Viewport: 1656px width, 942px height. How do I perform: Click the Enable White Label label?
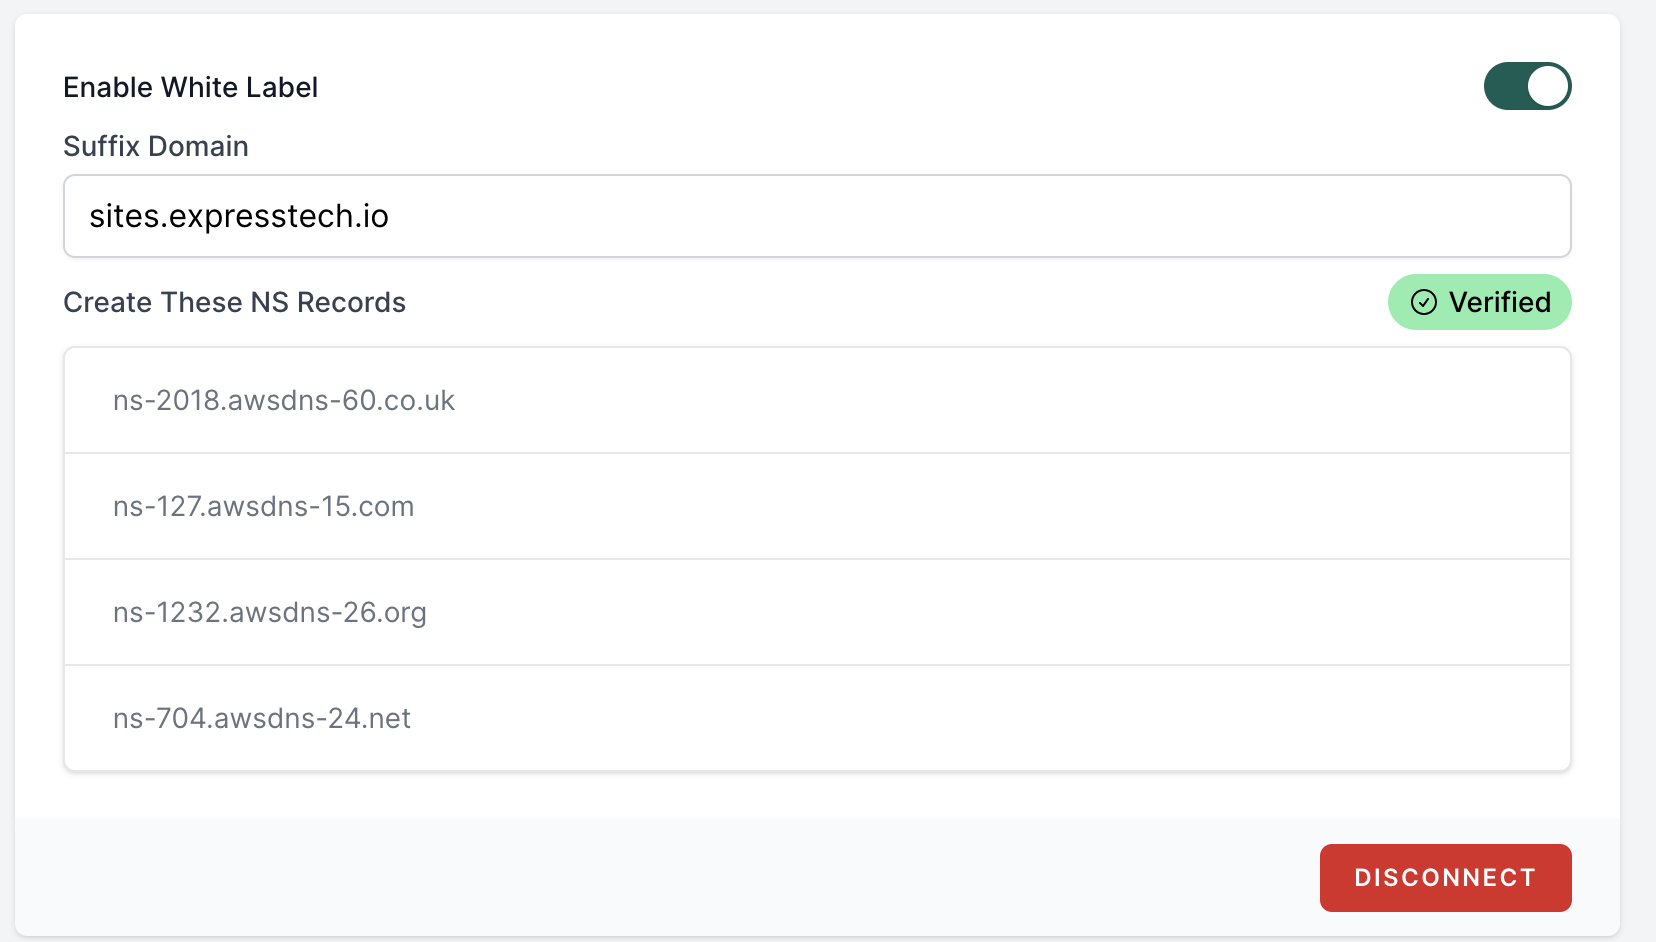coord(191,87)
